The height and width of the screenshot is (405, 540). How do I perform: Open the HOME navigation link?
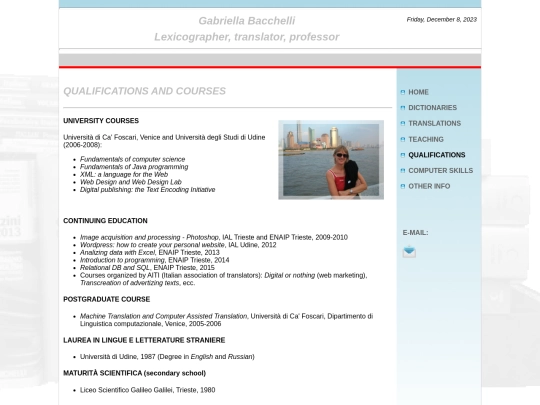(418, 92)
